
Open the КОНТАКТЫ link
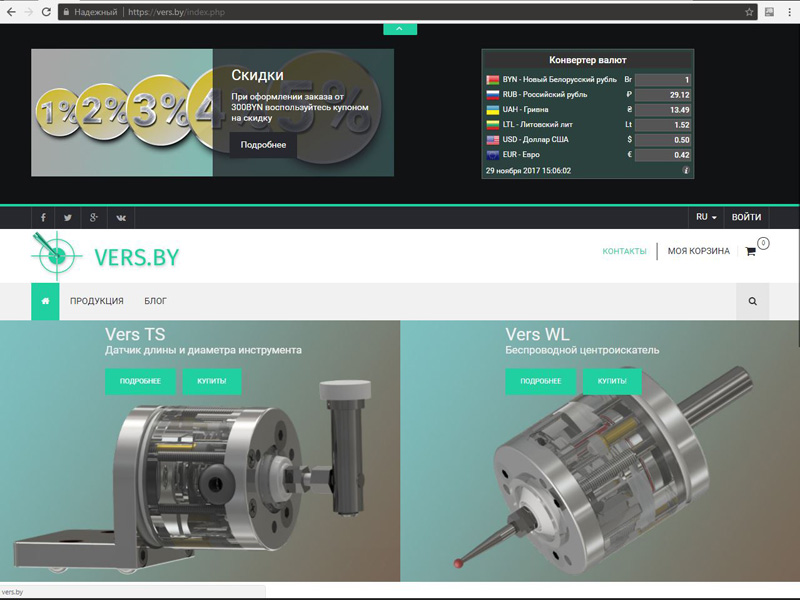[624, 251]
